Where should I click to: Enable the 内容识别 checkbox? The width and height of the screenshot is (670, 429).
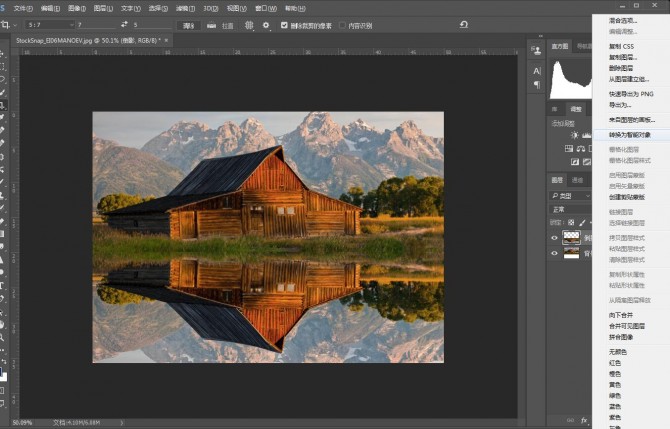[342, 24]
